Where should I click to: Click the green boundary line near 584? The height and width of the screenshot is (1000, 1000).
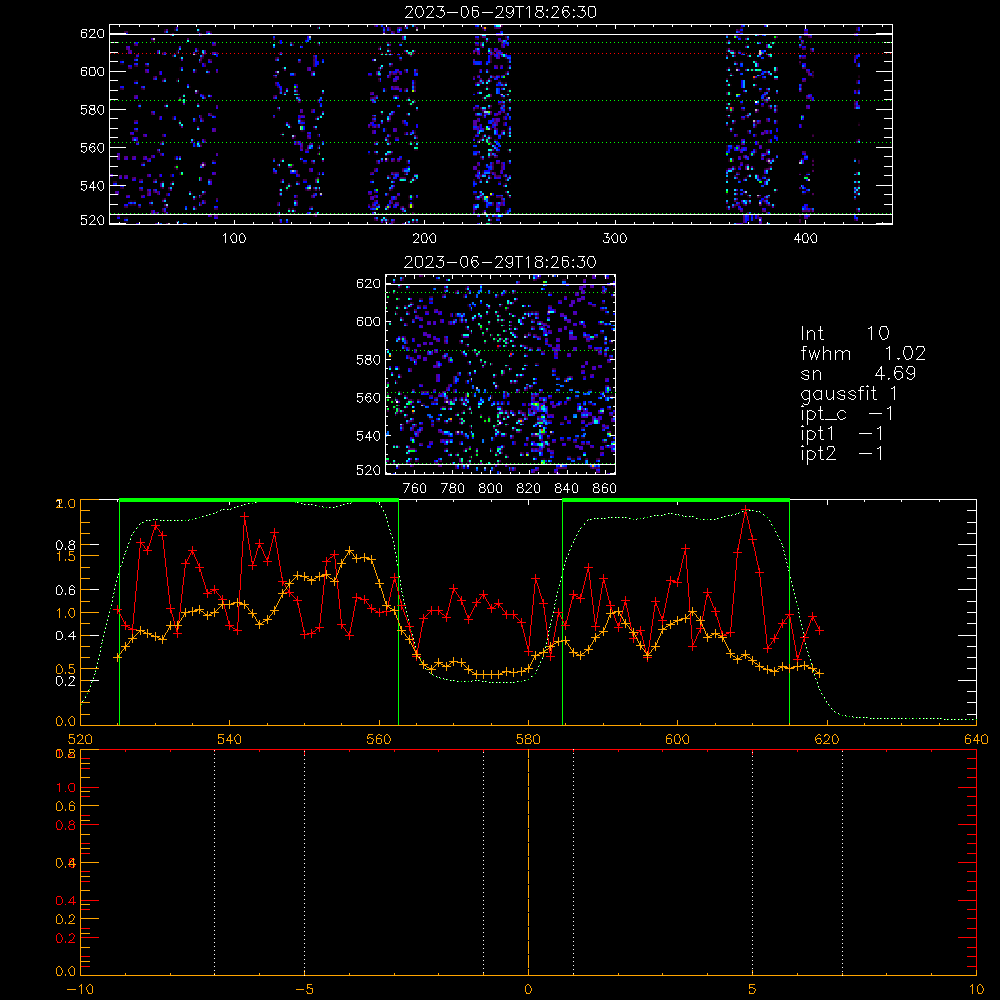[562, 612]
